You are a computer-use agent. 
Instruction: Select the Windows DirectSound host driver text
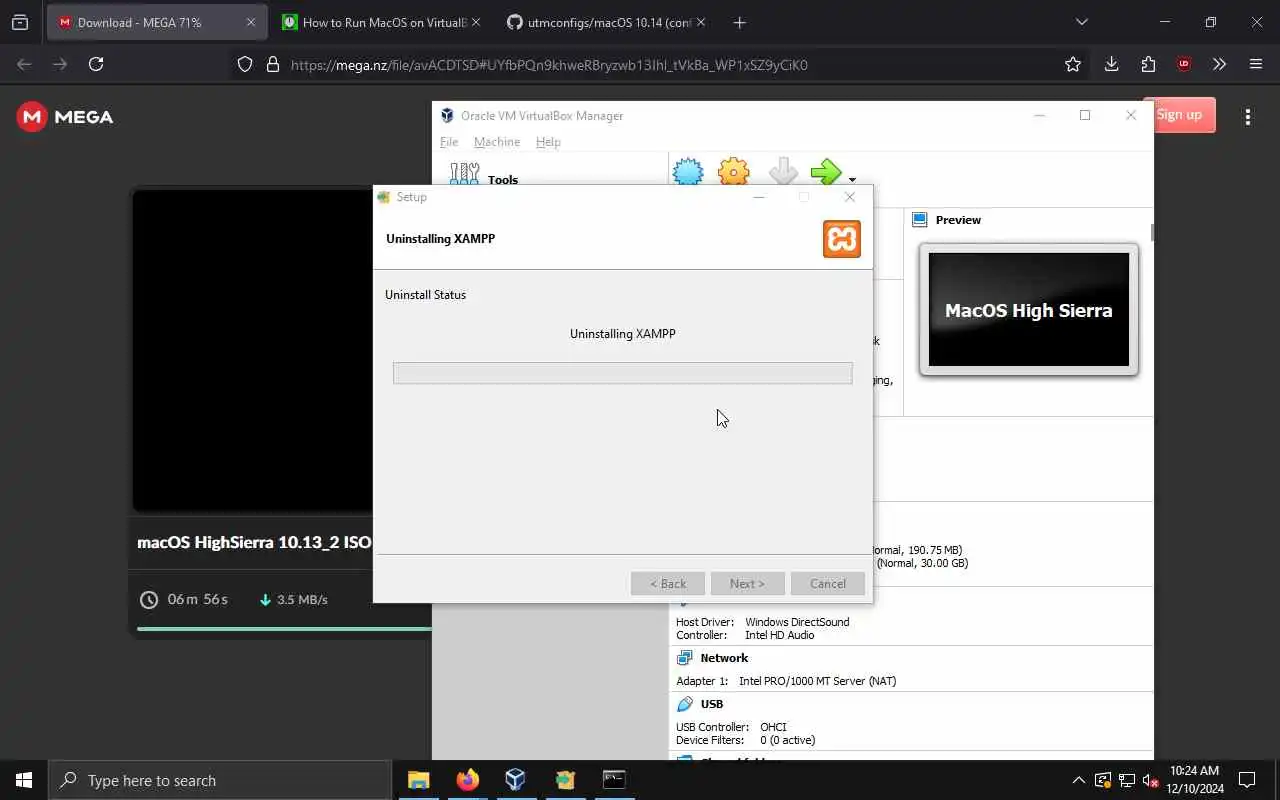click(x=797, y=622)
